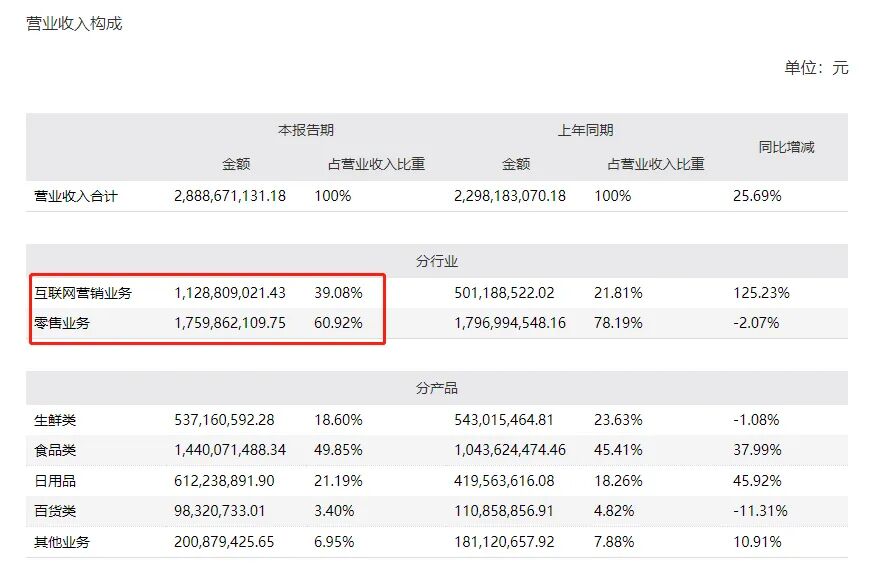This screenshot has width=875, height=581.
Task: Click the 本报告期 column header
Action: point(306,130)
